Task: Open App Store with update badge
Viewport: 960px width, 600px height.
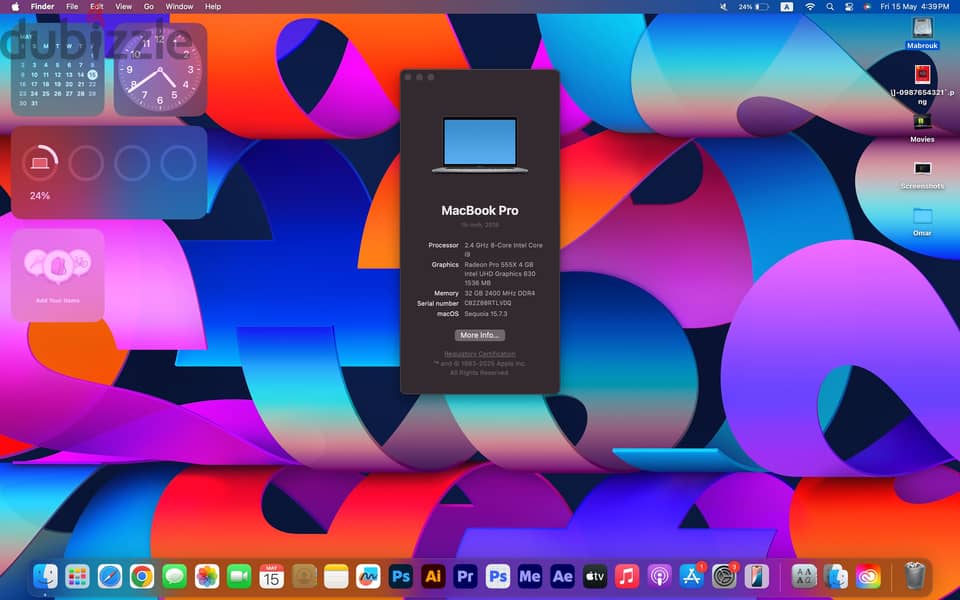Action: tap(691, 576)
